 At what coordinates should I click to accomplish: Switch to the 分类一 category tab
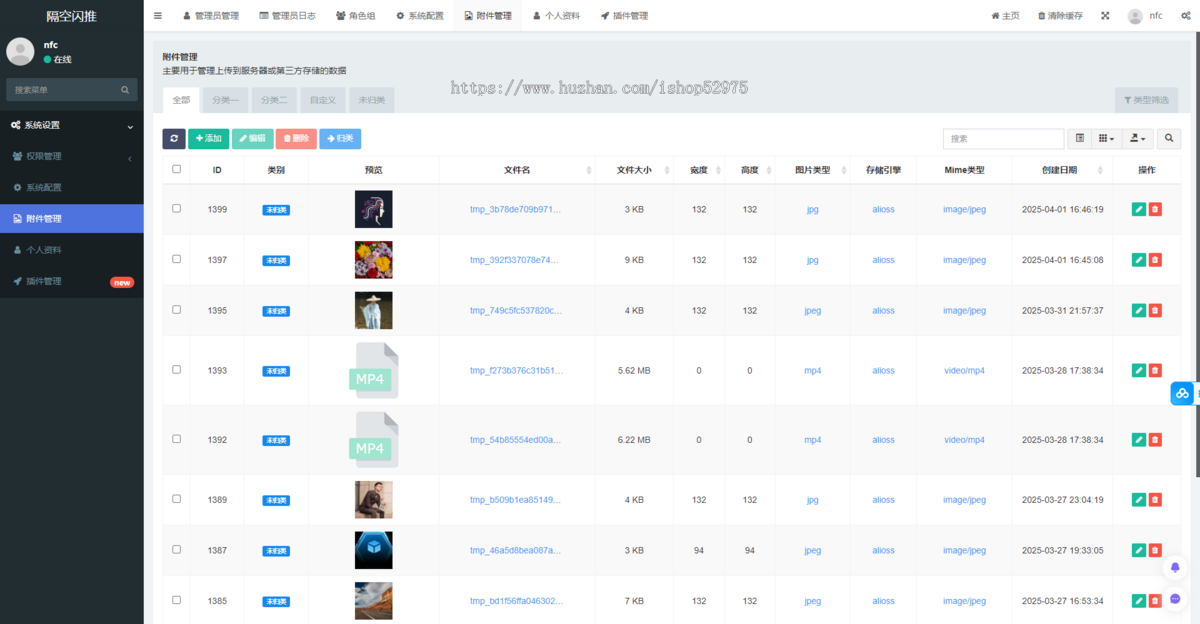point(225,100)
